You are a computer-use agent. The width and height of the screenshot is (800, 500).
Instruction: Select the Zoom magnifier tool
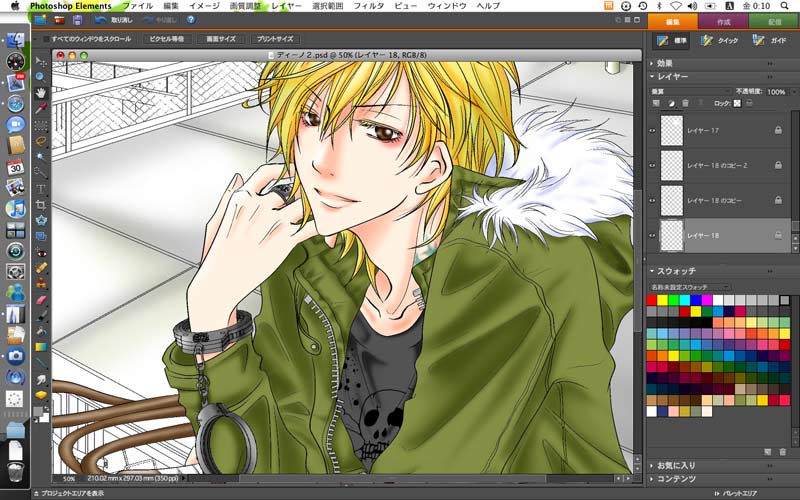click(41, 77)
